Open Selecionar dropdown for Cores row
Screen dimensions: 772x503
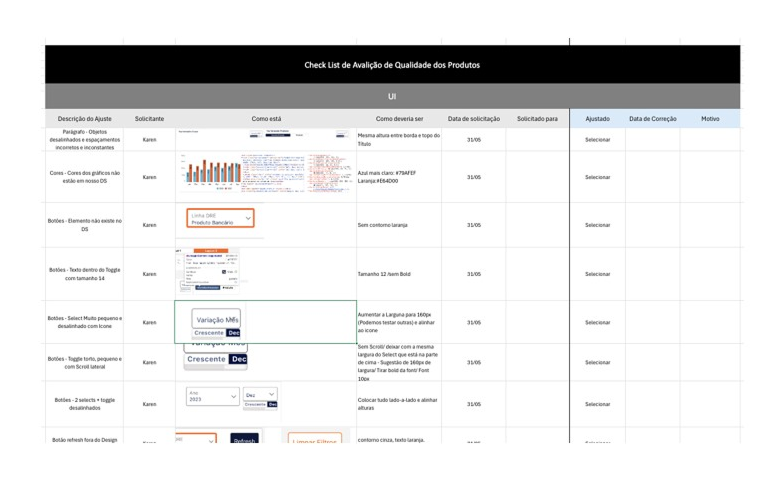tap(597, 177)
